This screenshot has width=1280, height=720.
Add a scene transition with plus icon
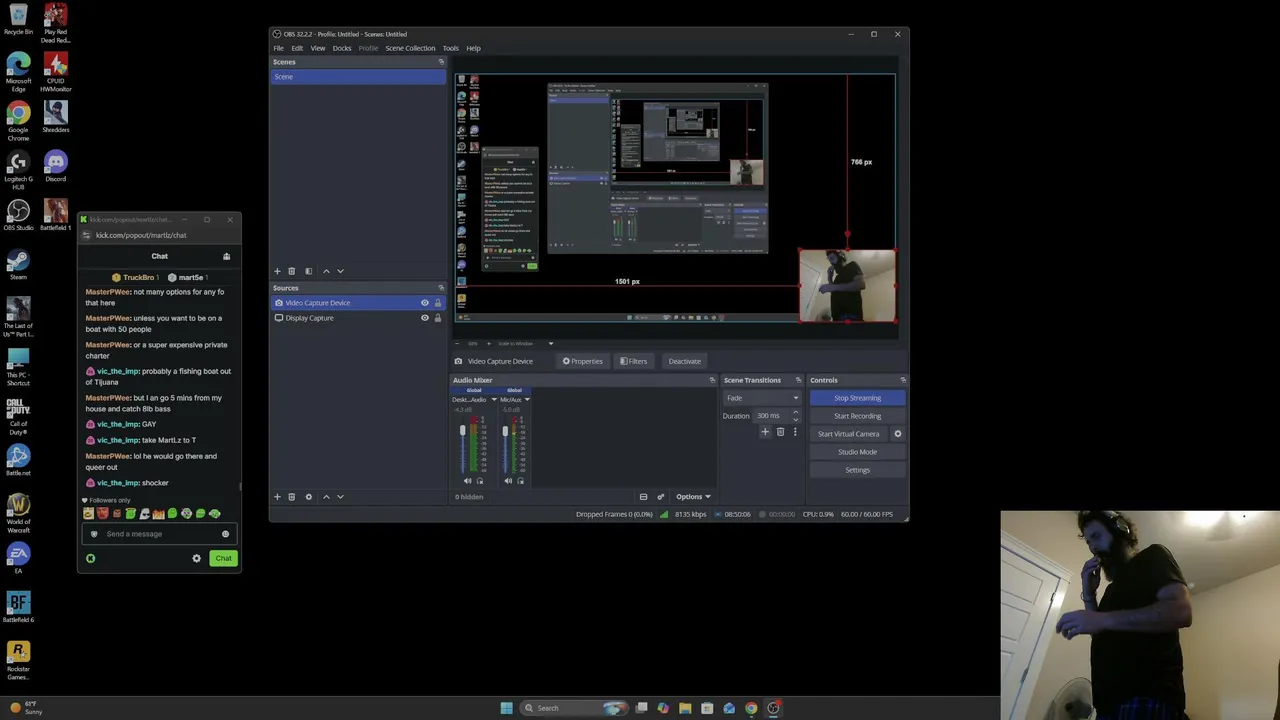click(x=765, y=432)
